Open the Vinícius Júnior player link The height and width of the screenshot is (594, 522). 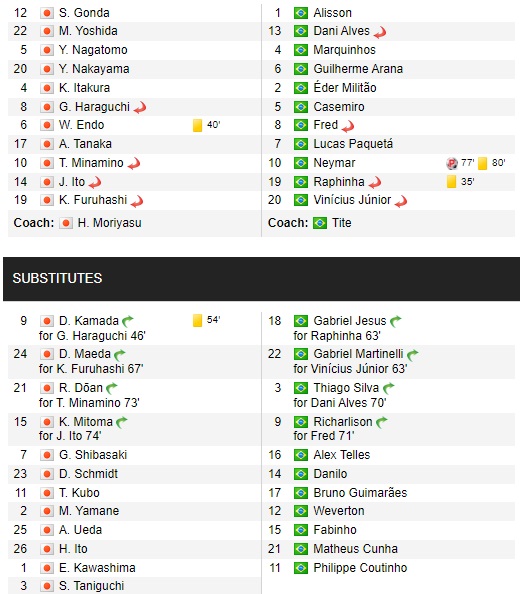coord(352,200)
